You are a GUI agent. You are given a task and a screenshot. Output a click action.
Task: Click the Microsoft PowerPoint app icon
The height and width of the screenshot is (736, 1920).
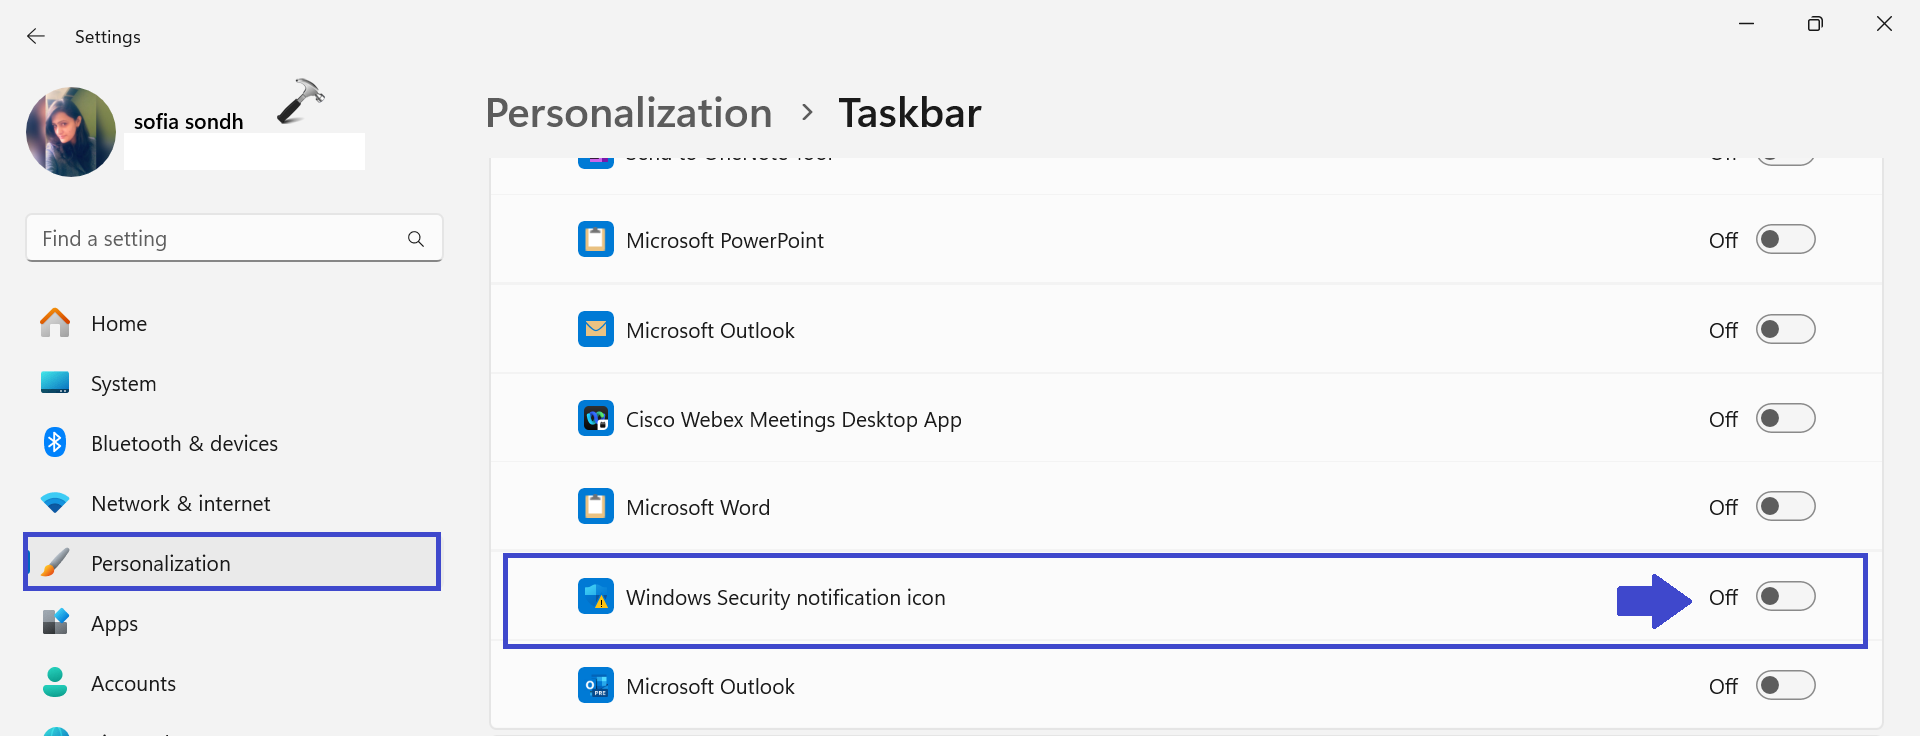tap(596, 240)
